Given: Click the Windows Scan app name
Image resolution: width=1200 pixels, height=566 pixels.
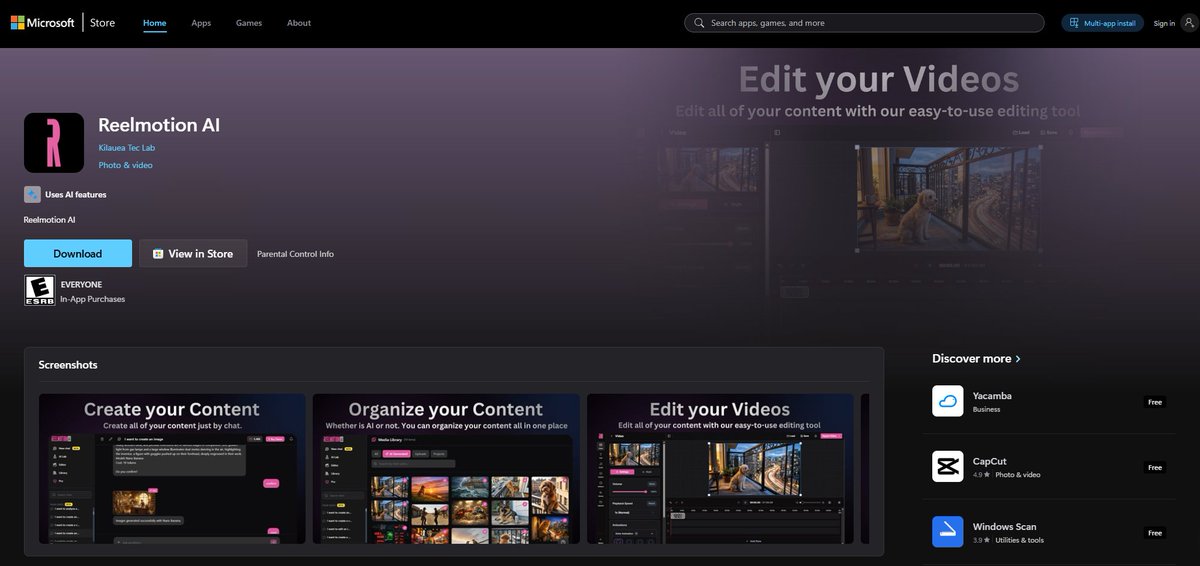Looking at the screenshot, I should 1004,527.
